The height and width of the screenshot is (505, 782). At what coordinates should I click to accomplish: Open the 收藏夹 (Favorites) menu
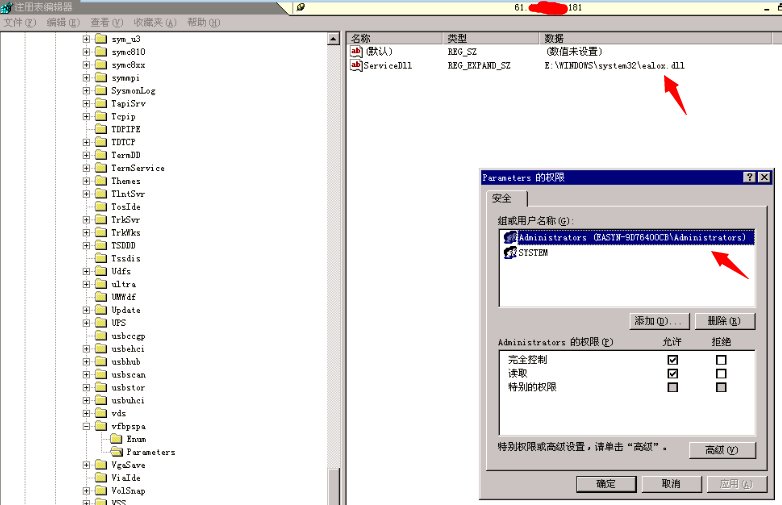tap(155, 22)
